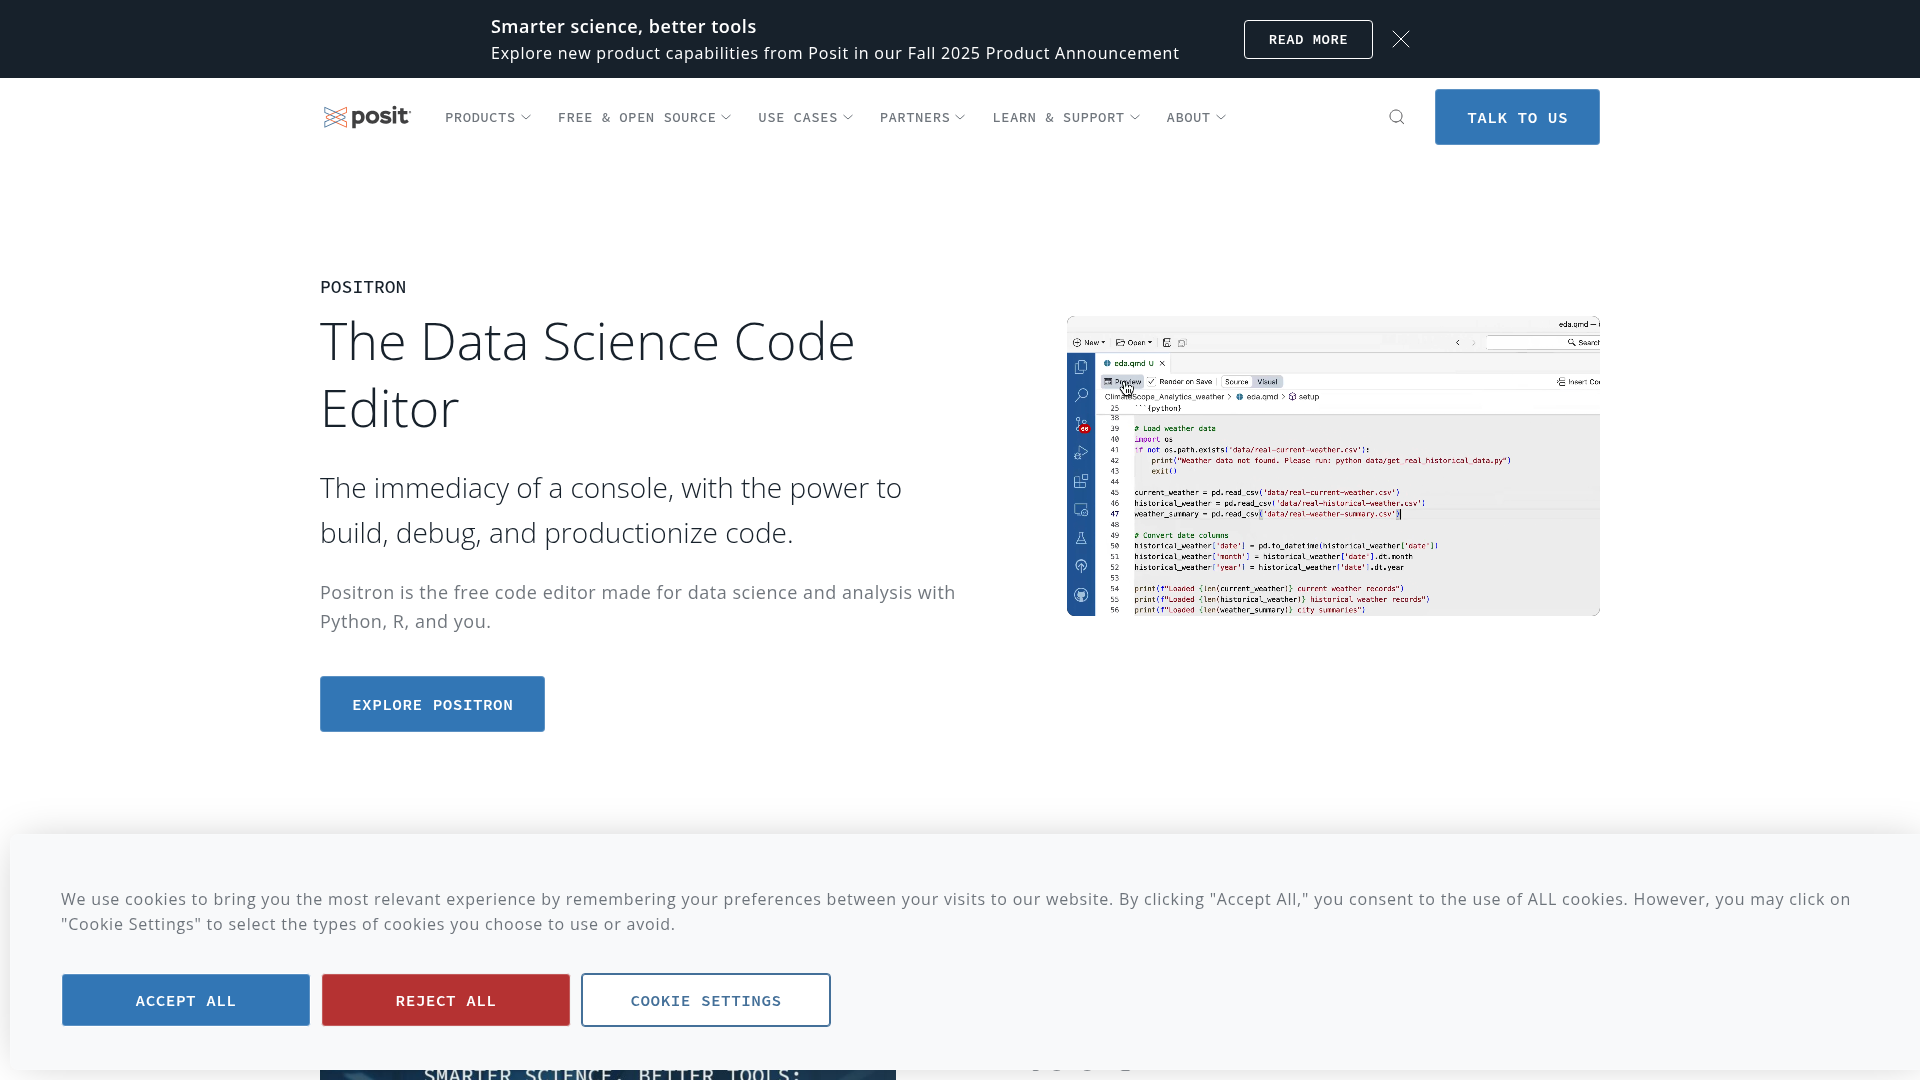Toggle the Render on Save checkbox
The width and height of the screenshot is (1920, 1080).
pos(1152,382)
